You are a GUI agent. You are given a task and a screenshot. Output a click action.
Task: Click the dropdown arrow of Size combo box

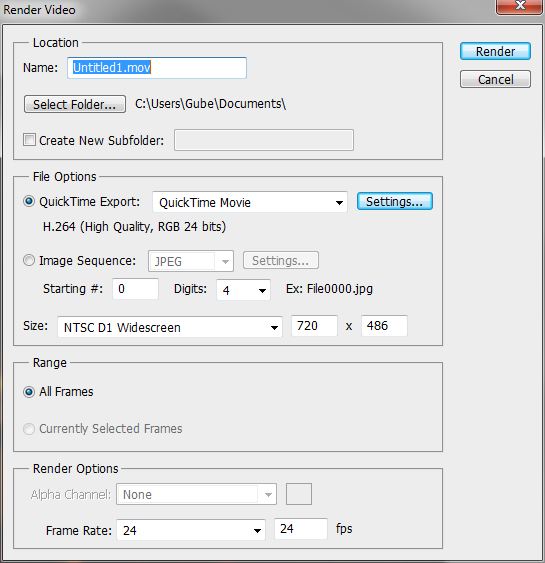pyautogui.click(x=274, y=327)
